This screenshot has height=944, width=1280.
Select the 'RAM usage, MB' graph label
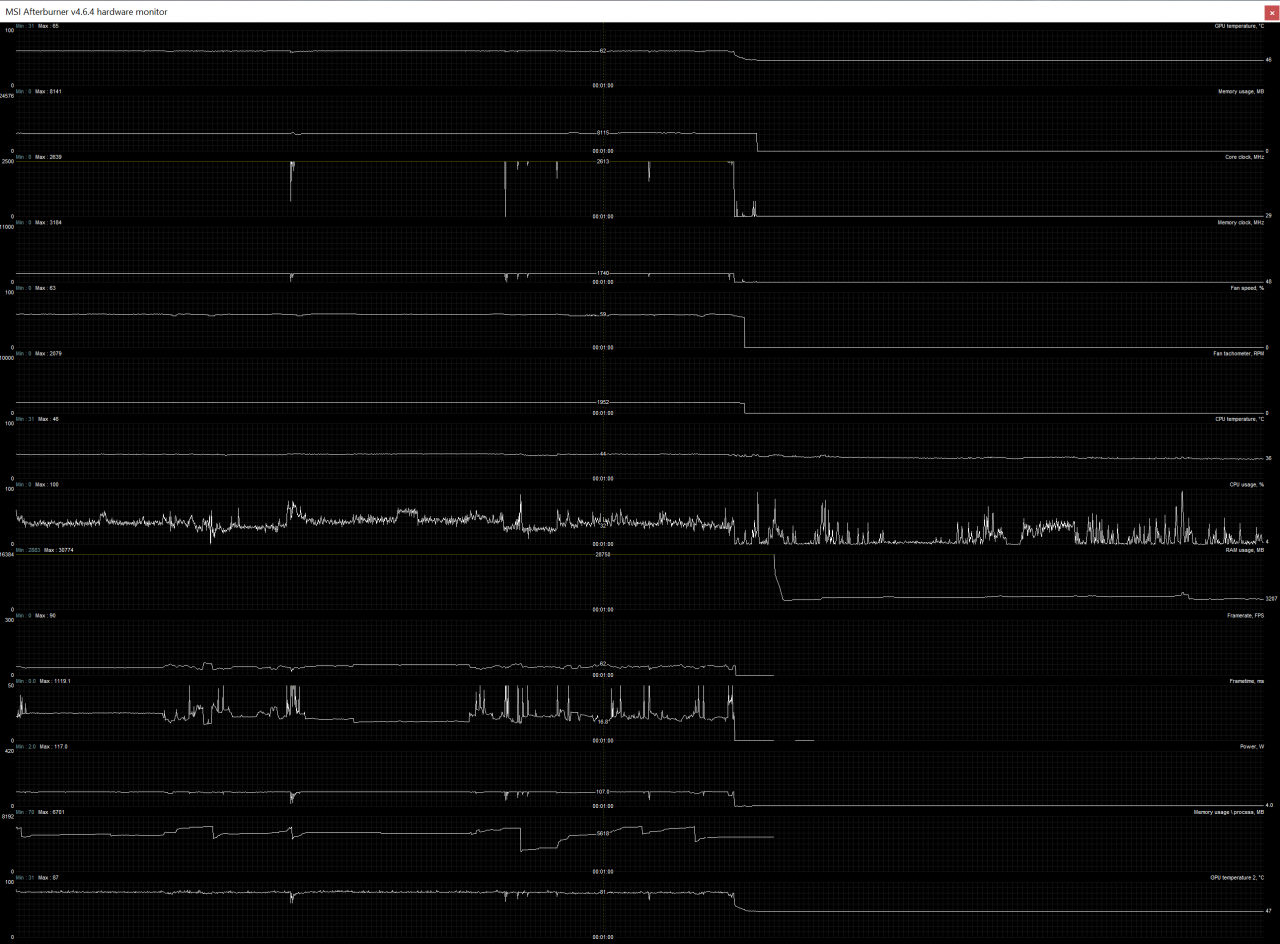[x=1245, y=550]
